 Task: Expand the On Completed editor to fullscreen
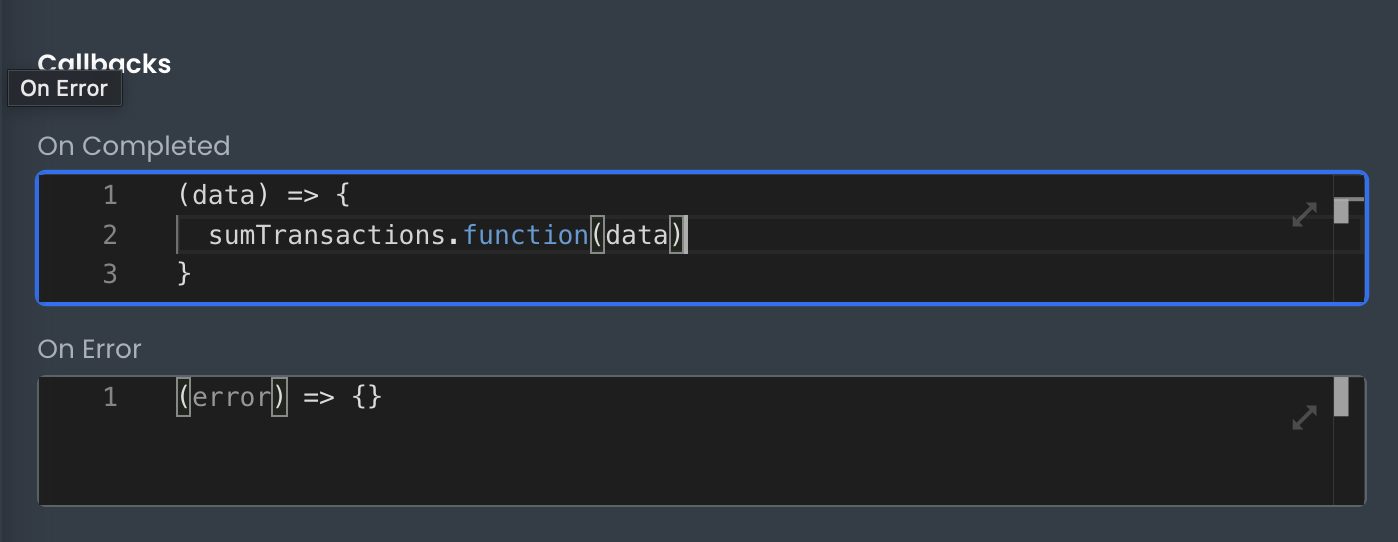point(1304,214)
